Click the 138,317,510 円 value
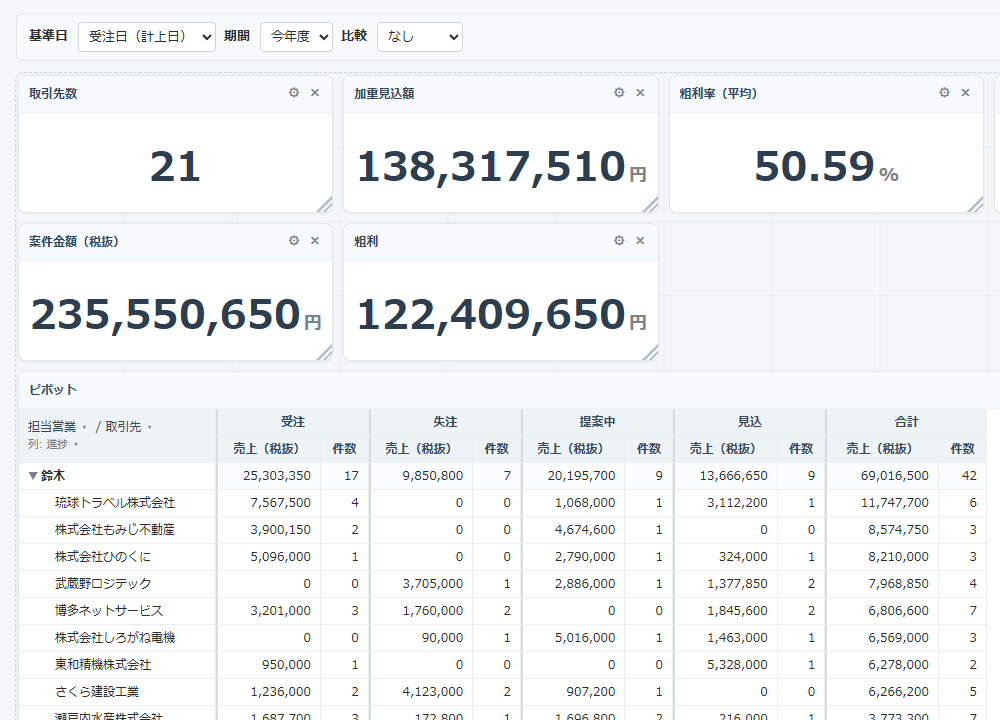This screenshot has height=720, width=1000. 501,167
